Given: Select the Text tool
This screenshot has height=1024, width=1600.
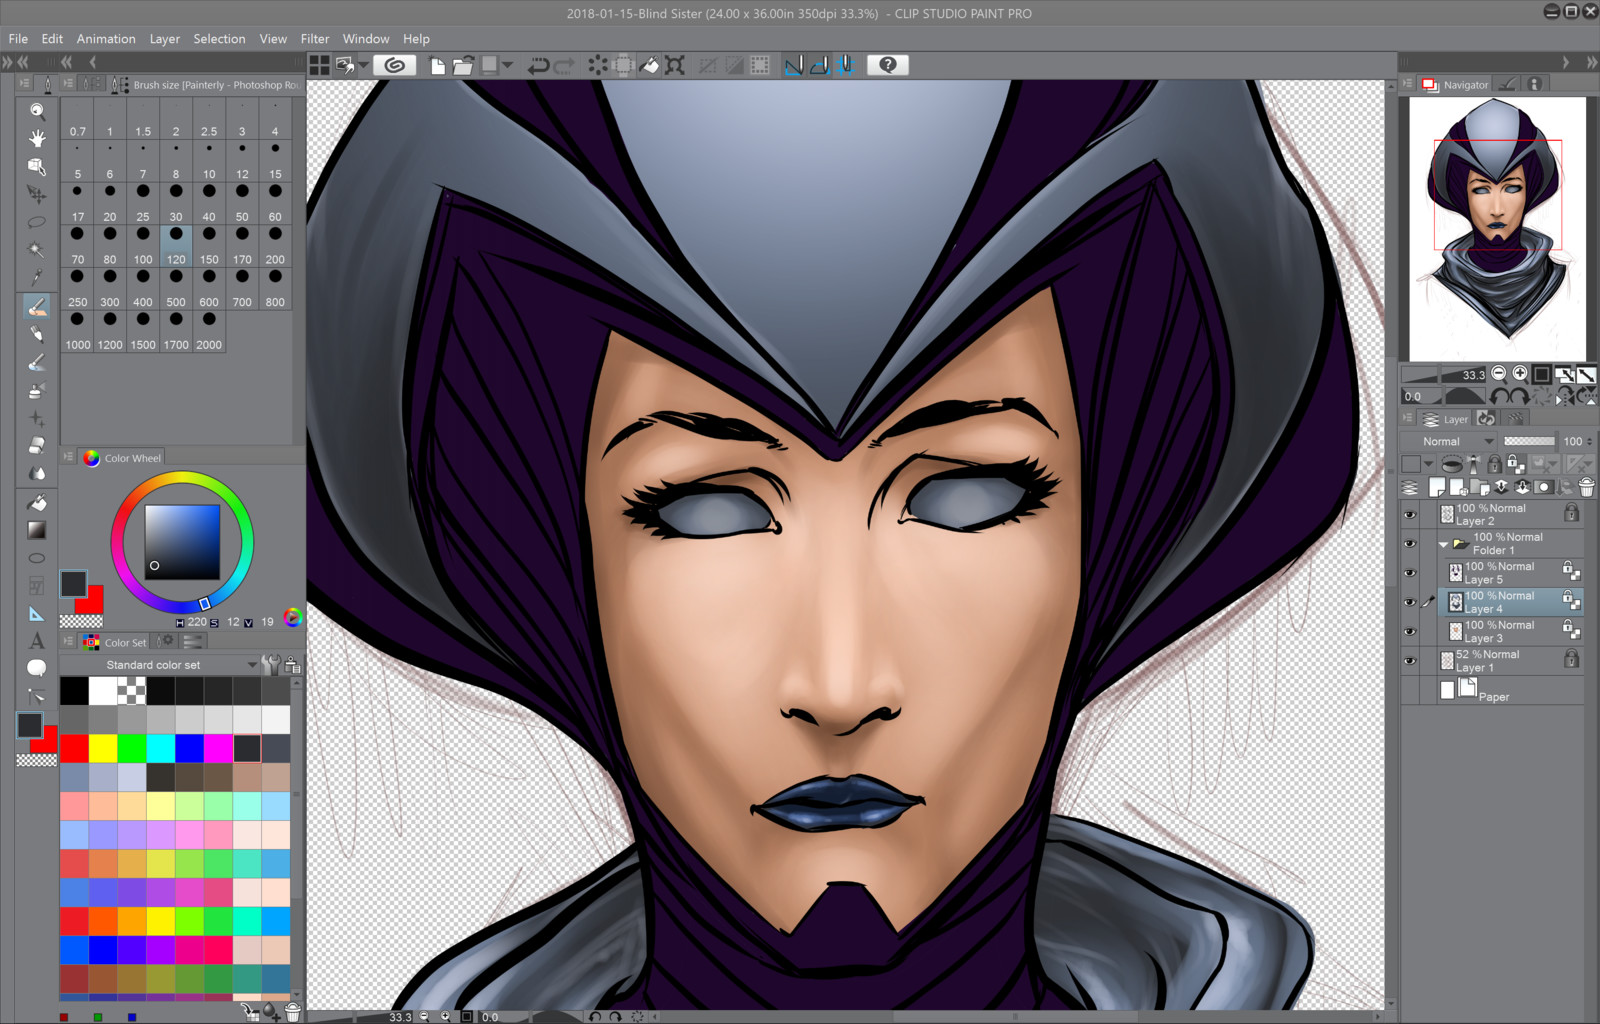Looking at the screenshot, I should click(37, 641).
